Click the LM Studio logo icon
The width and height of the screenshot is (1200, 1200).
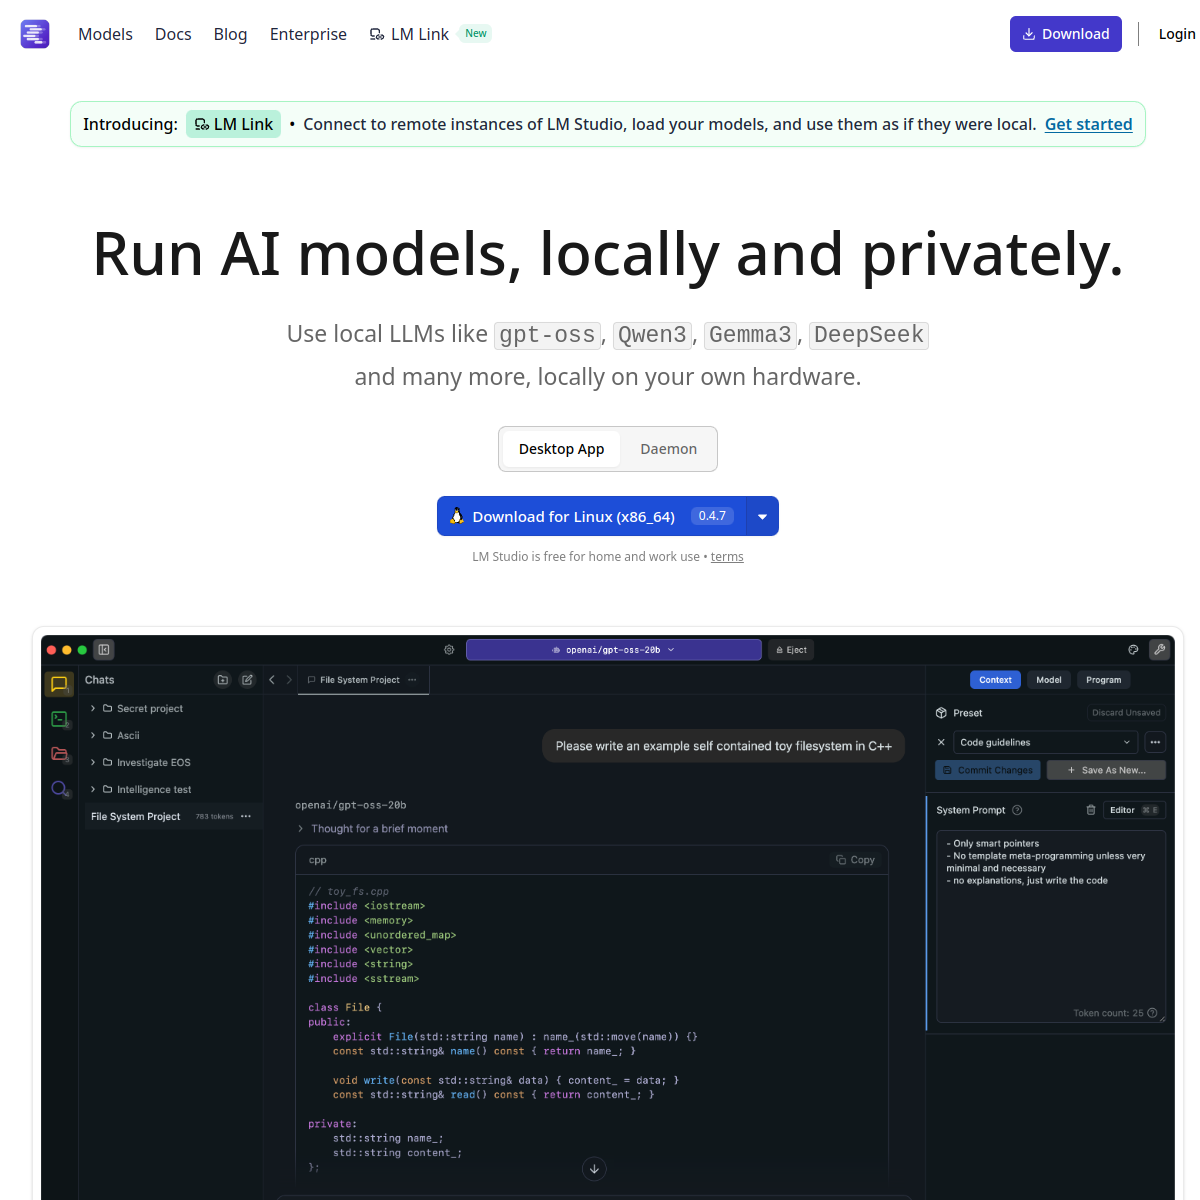[x=35, y=34]
